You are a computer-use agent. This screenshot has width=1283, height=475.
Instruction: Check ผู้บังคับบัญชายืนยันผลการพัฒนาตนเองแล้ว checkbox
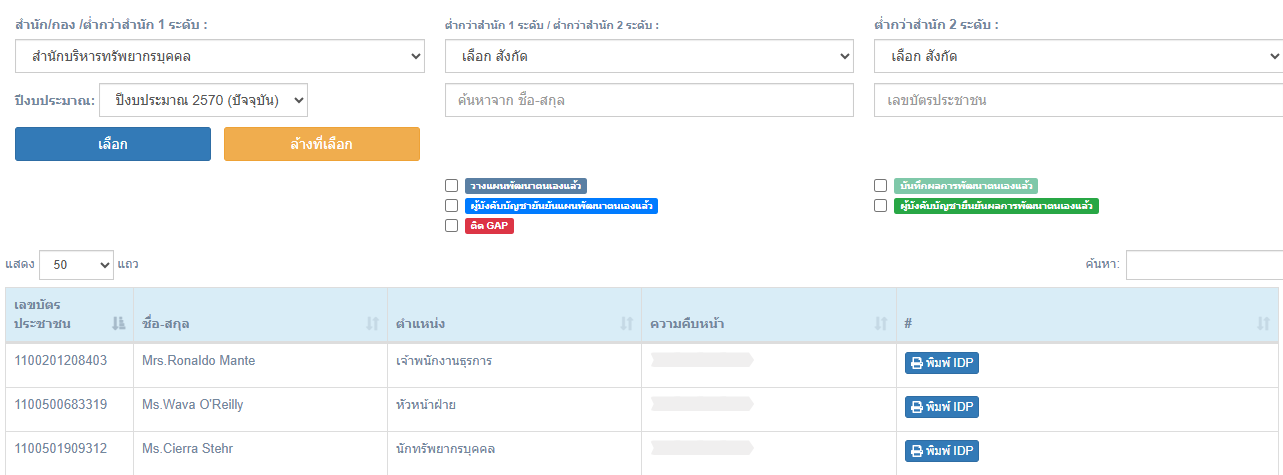(x=881, y=206)
